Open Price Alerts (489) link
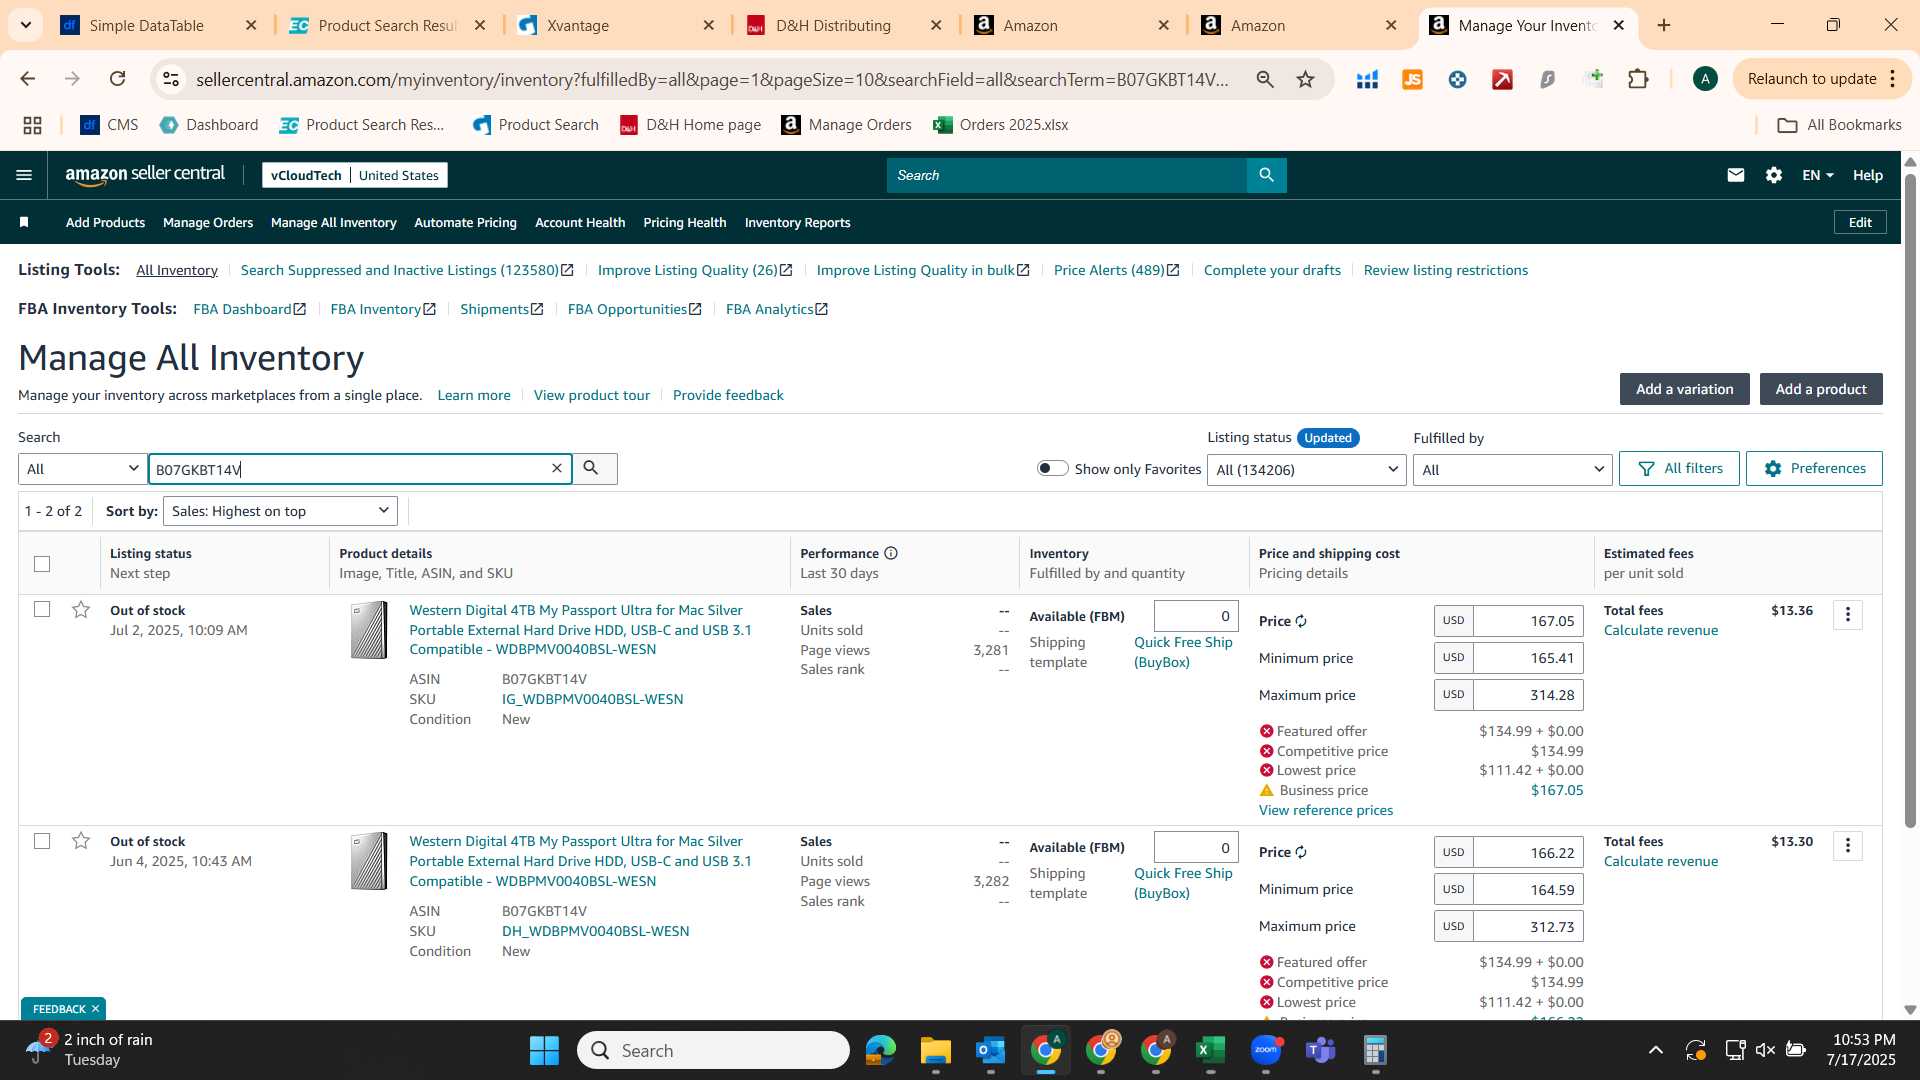The height and width of the screenshot is (1080, 1920). coord(1116,270)
